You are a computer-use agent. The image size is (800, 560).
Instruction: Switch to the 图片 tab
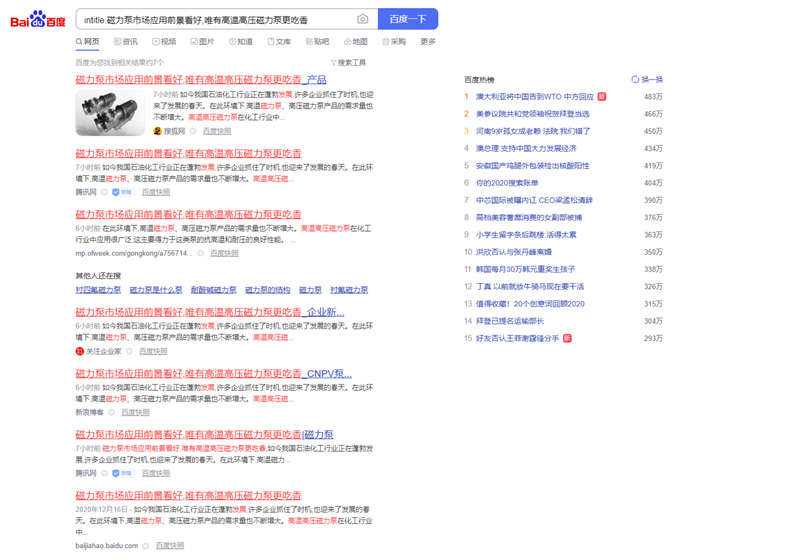coord(202,42)
